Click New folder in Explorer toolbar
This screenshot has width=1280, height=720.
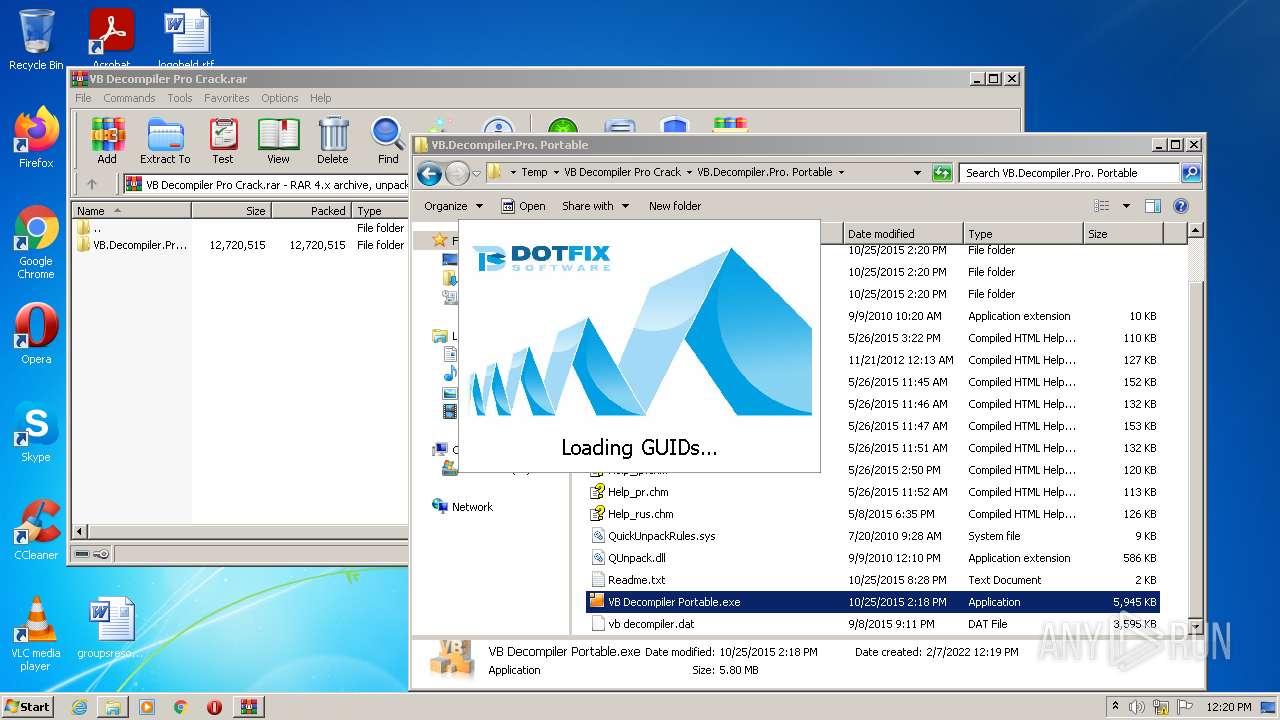675,206
